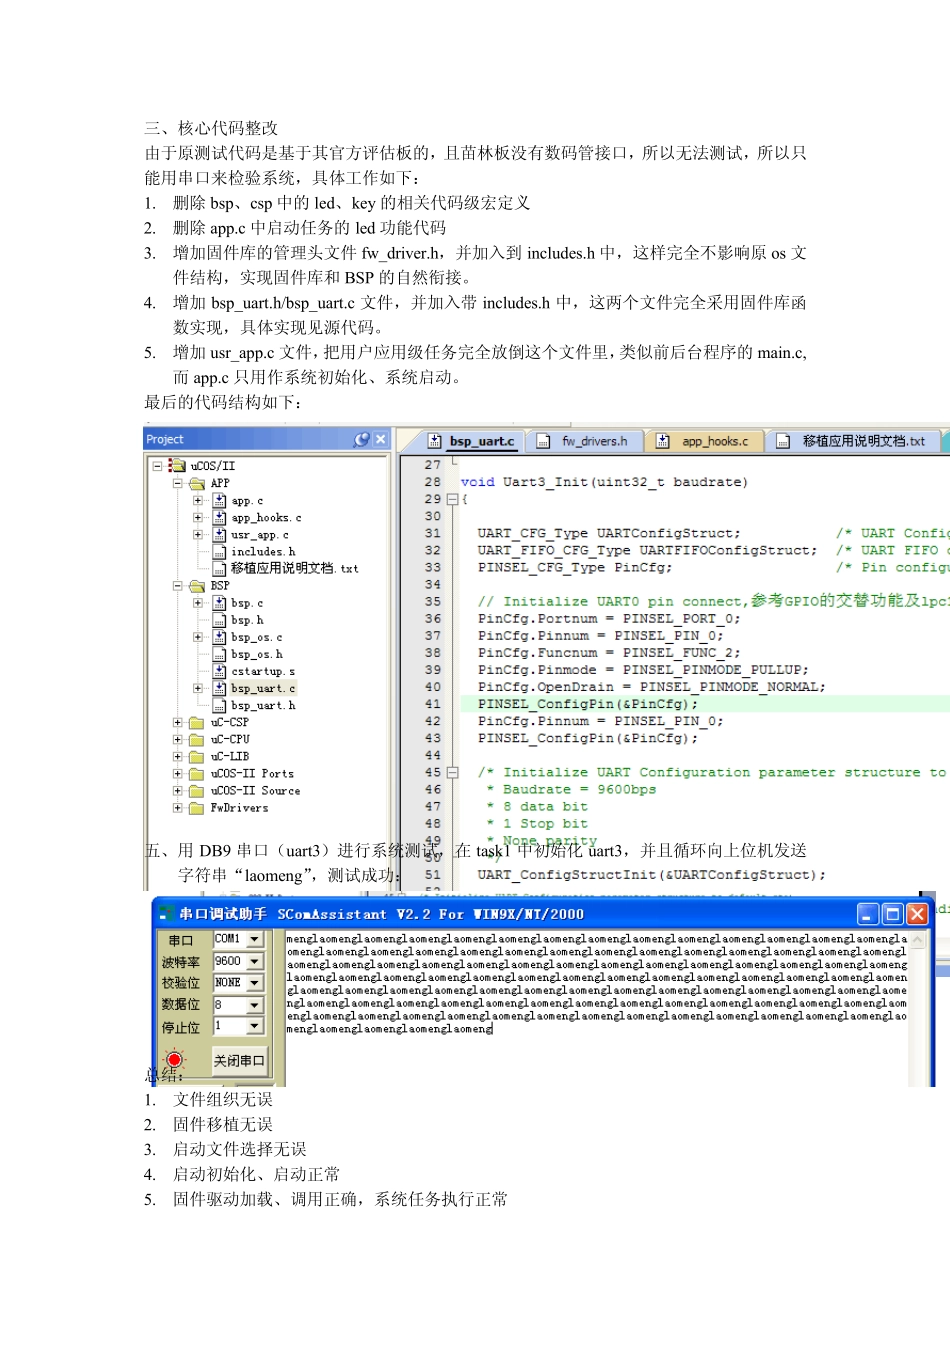Click the uC-CPU folder icon
950x1345 pixels.
coord(197,739)
